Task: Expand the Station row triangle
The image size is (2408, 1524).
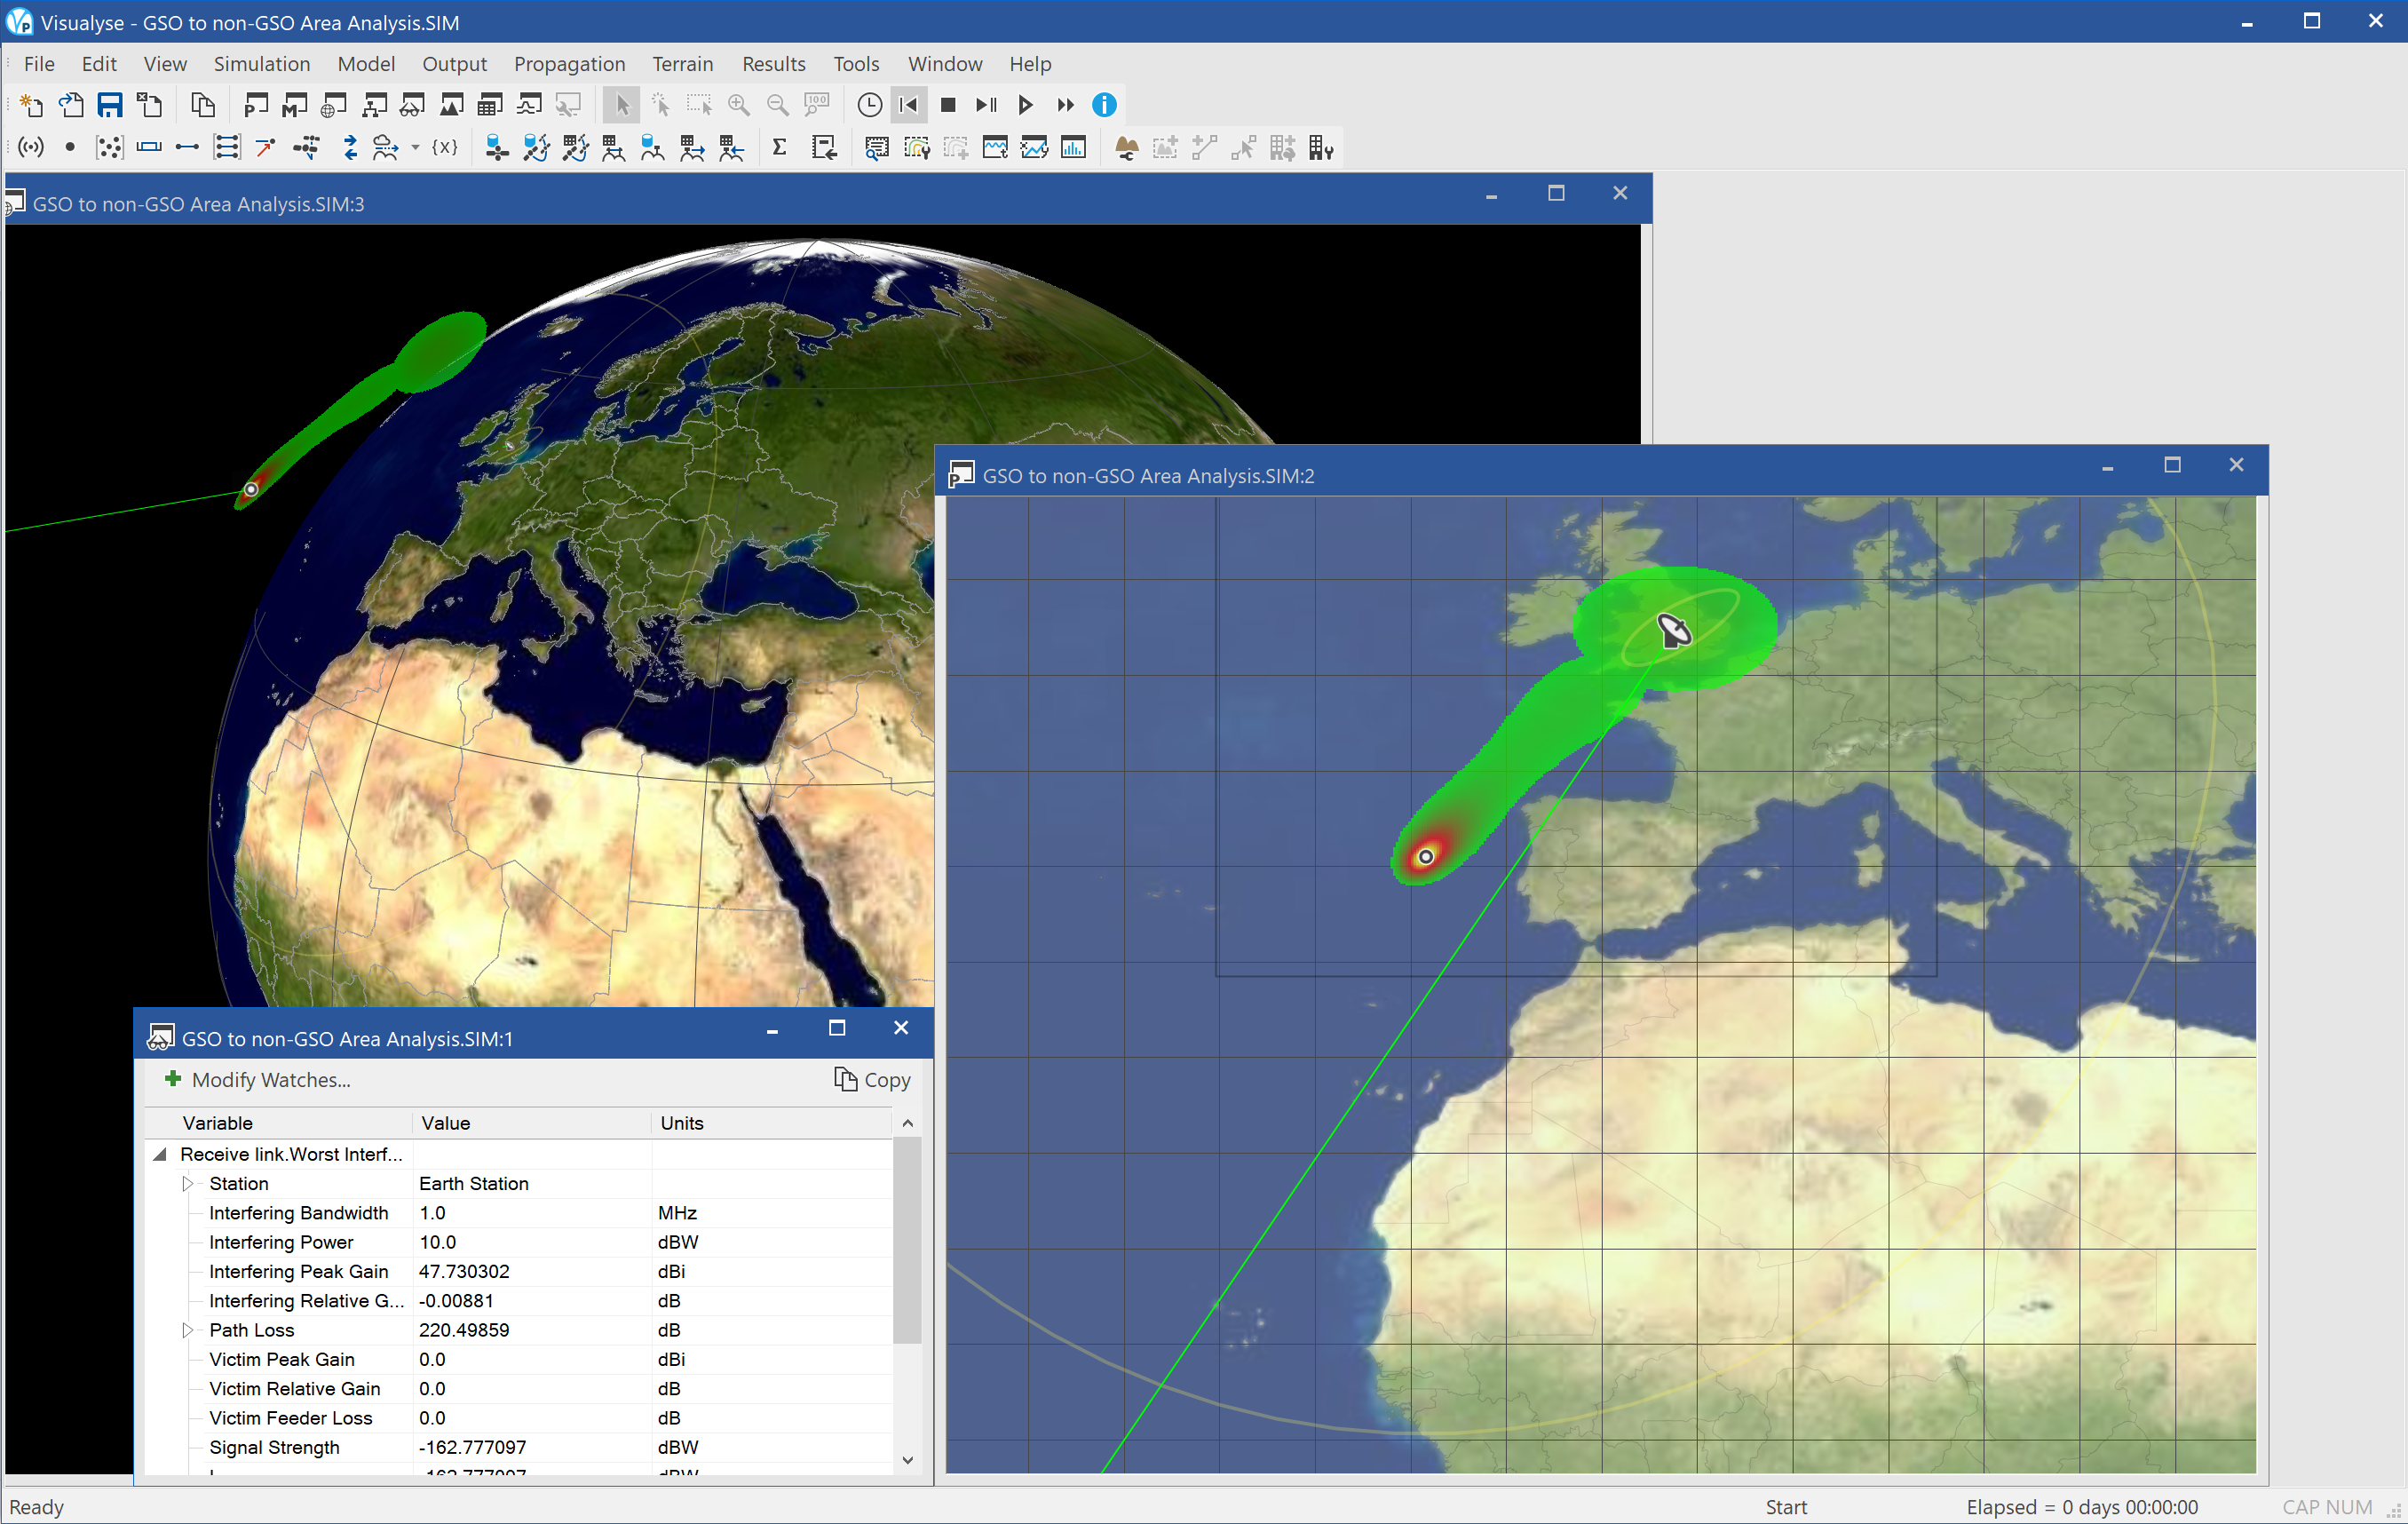Action: (187, 1183)
